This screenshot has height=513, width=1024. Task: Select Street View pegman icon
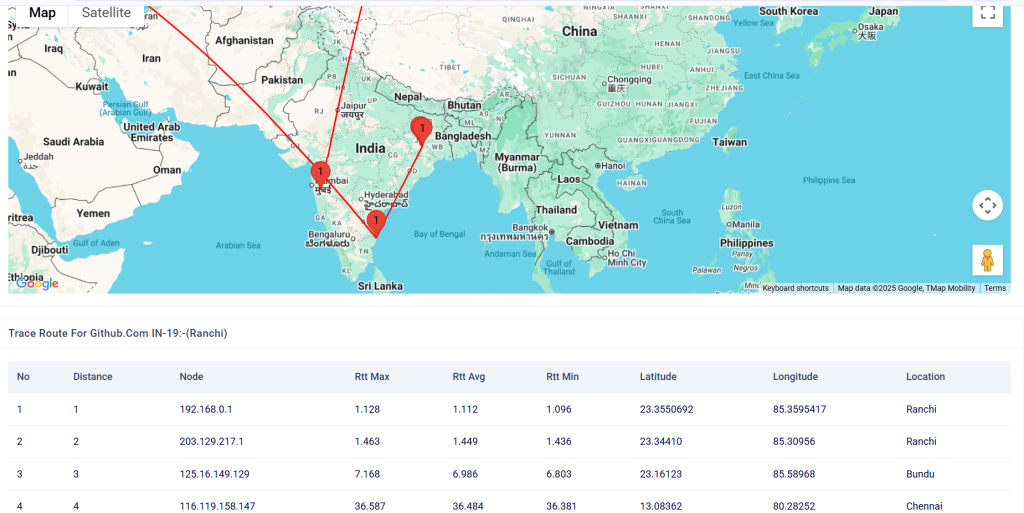987,260
